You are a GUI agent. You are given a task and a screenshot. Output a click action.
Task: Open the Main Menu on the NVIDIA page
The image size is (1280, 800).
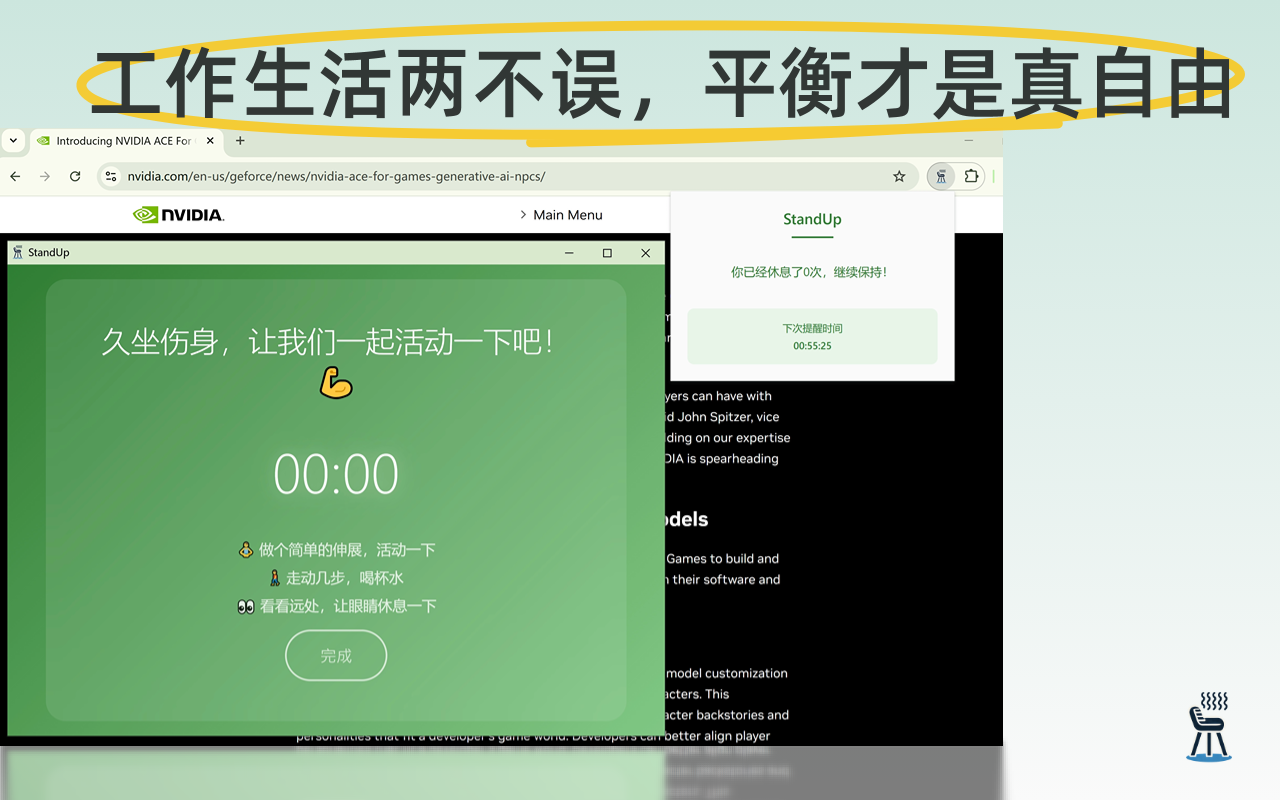click(568, 214)
